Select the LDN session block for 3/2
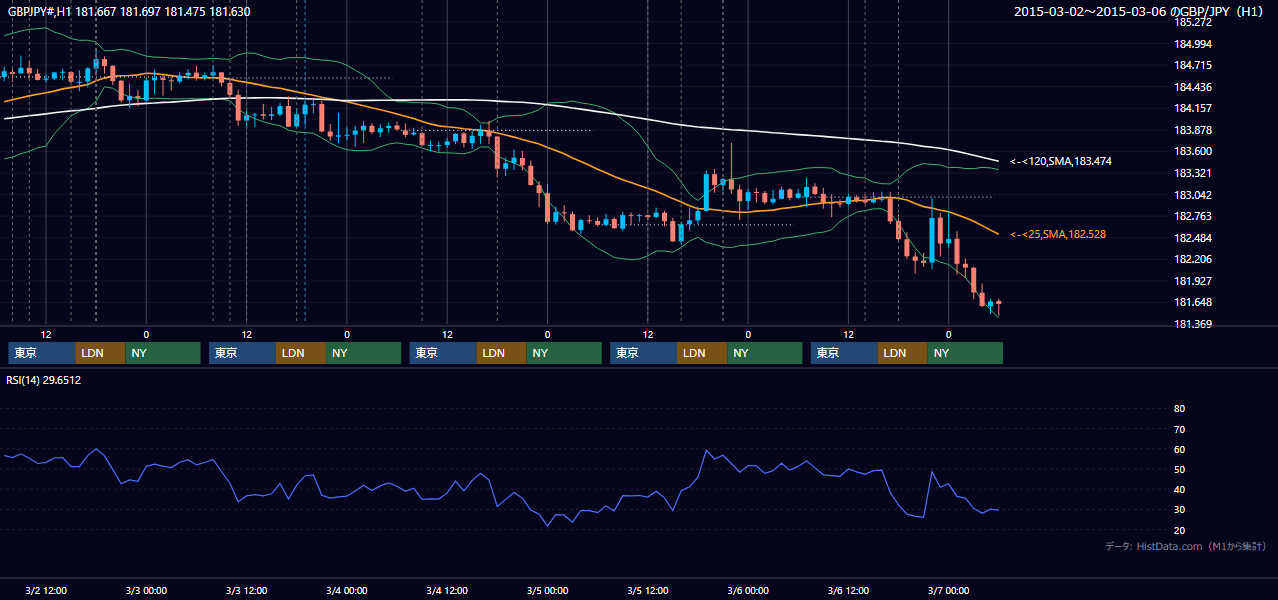Image resolution: width=1278 pixels, height=600 pixels. click(x=101, y=353)
